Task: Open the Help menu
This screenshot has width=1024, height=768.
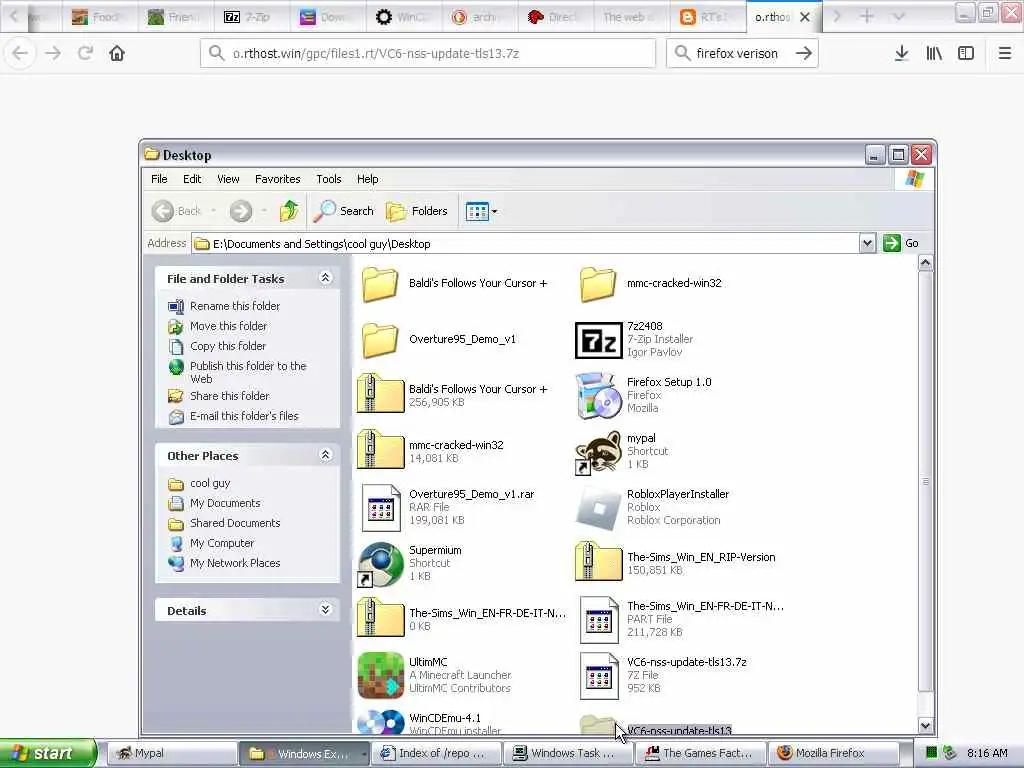Action: [x=367, y=179]
